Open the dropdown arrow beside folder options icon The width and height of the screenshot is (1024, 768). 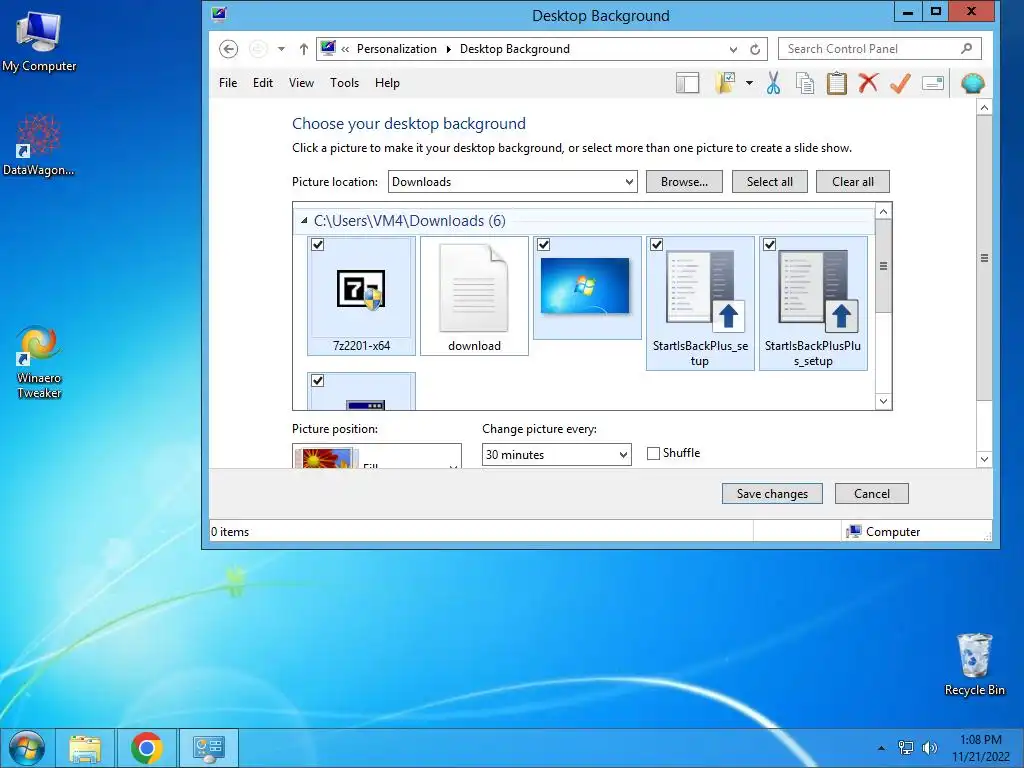(x=749, y=83)
